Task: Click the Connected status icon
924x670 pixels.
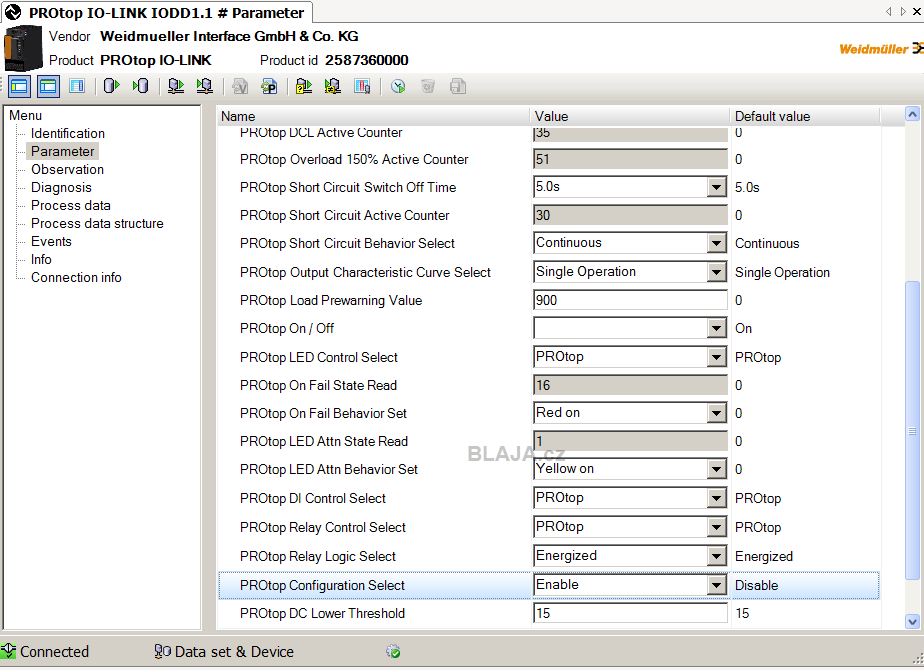Action: 8,651
